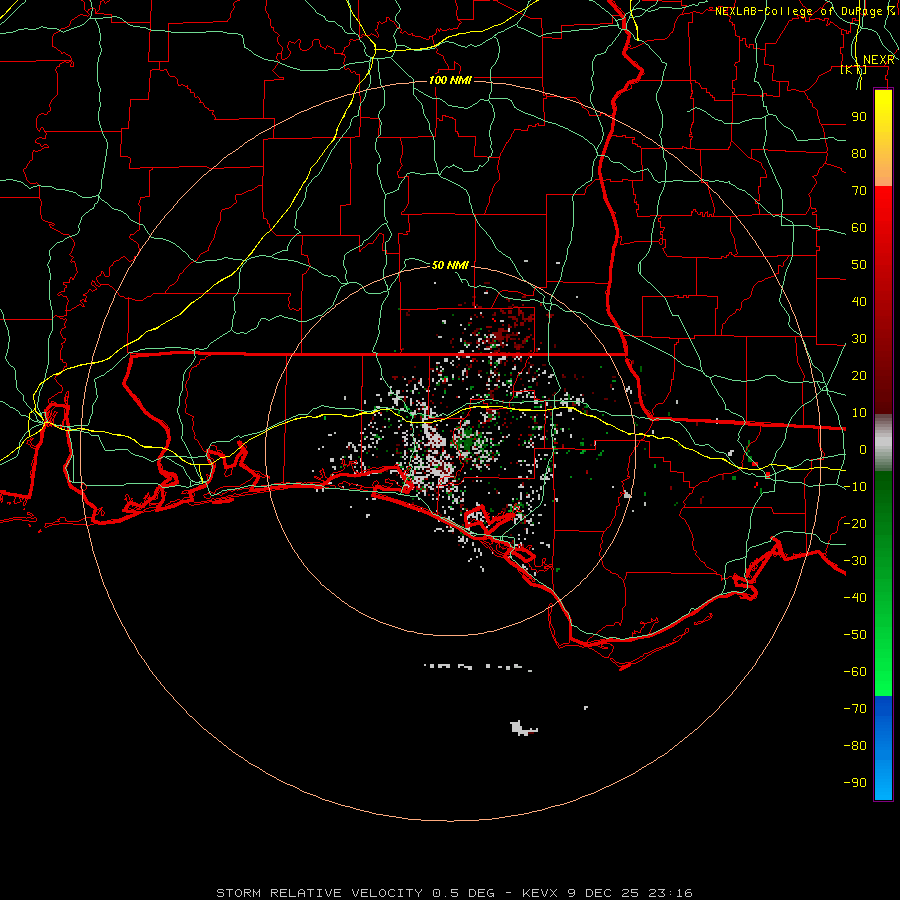Click the 60 value on the velocity scale
The image size is (900, 900).
click(x=859, y=228)
